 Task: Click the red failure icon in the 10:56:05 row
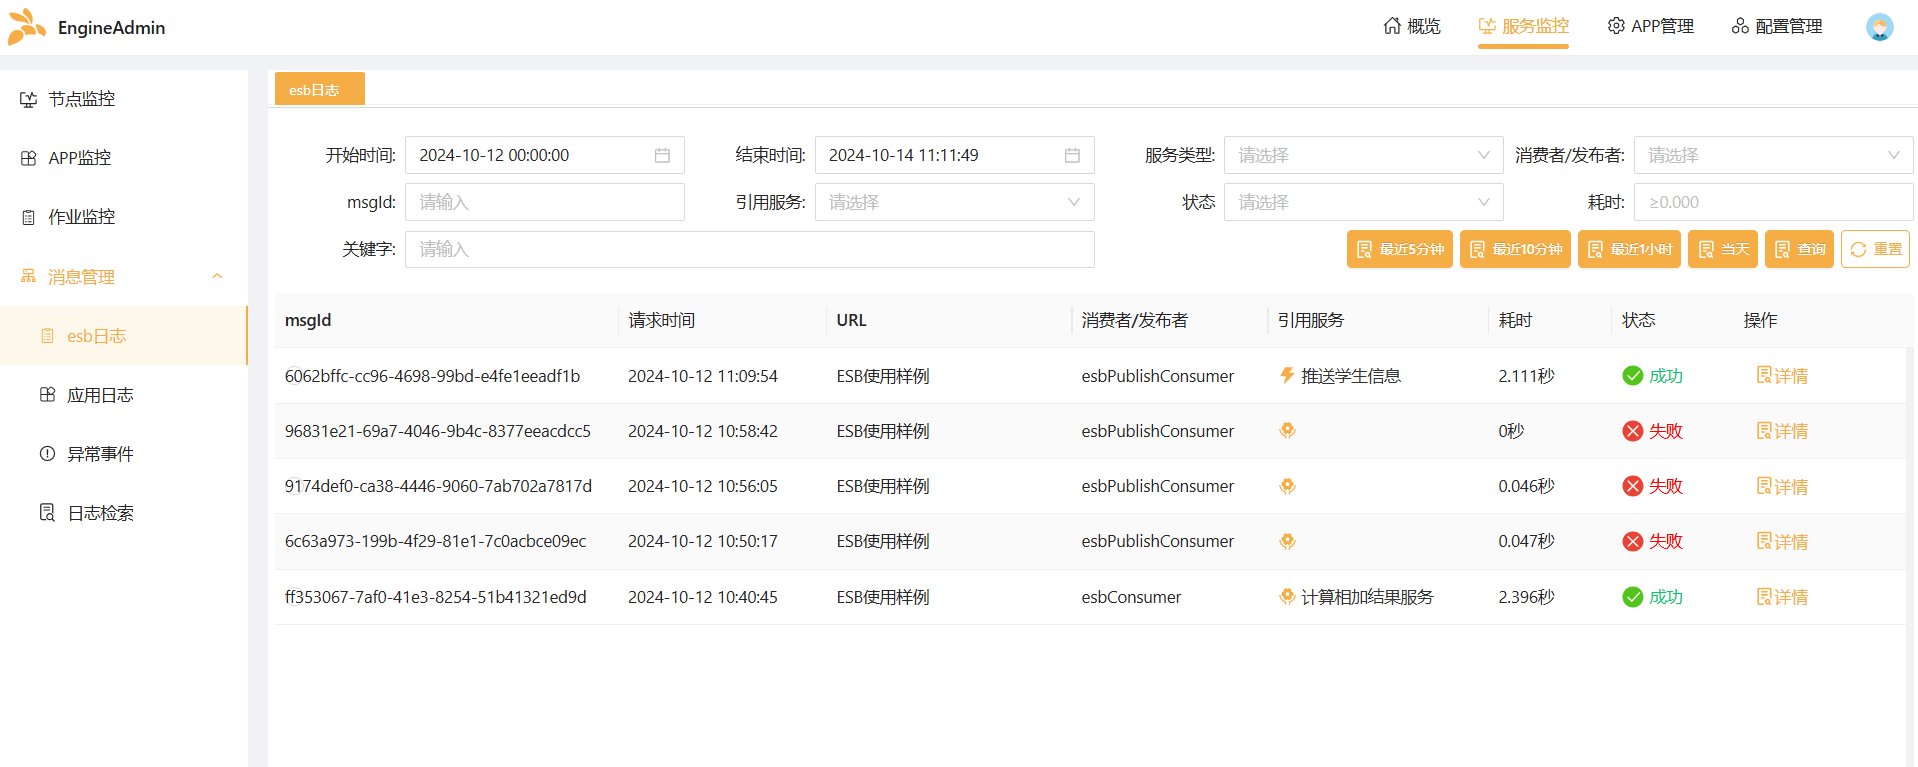[1633, 486]
